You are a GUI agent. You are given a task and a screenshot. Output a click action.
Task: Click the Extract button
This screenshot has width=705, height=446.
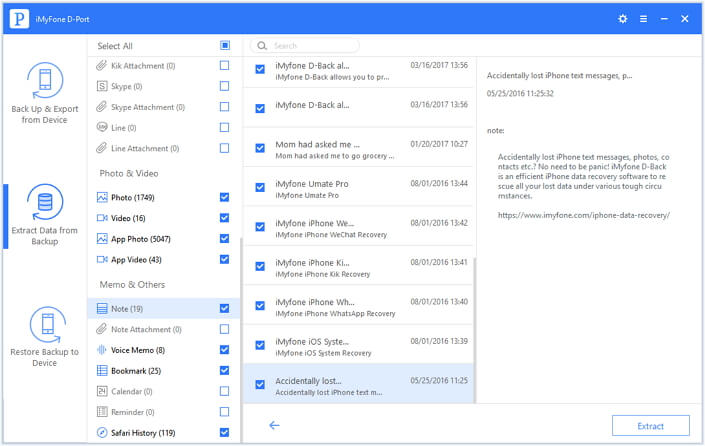[651, 425]
